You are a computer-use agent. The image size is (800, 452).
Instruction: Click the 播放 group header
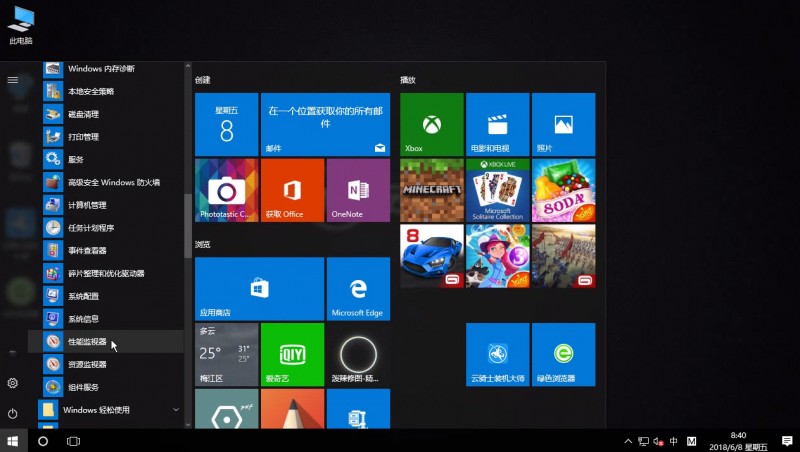tap(408, 80)
